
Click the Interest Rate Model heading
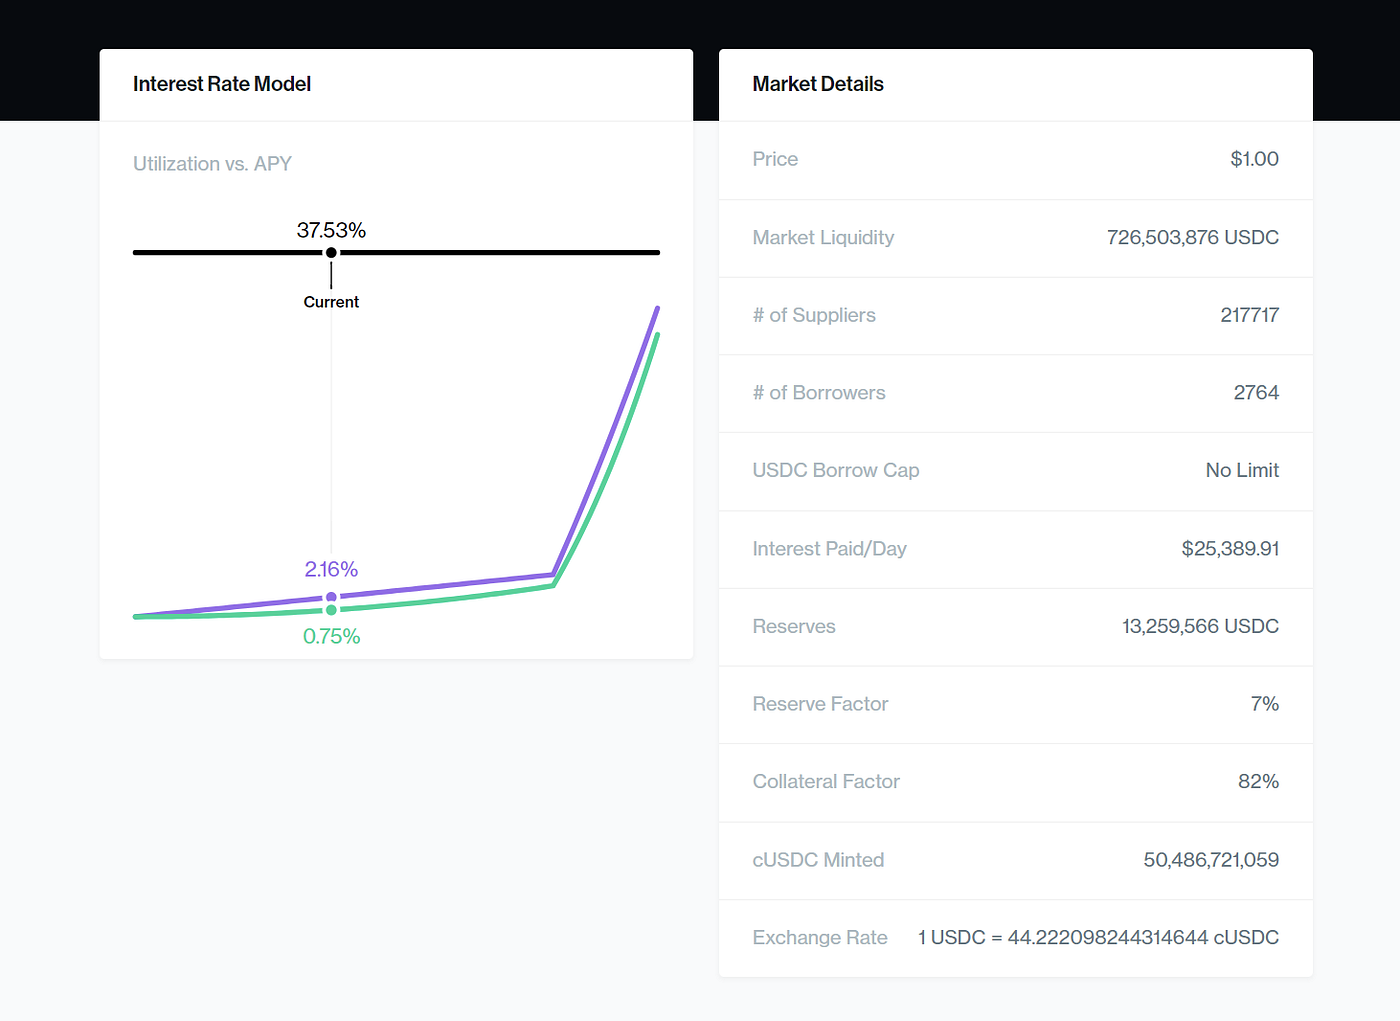(x=222, y=84)
